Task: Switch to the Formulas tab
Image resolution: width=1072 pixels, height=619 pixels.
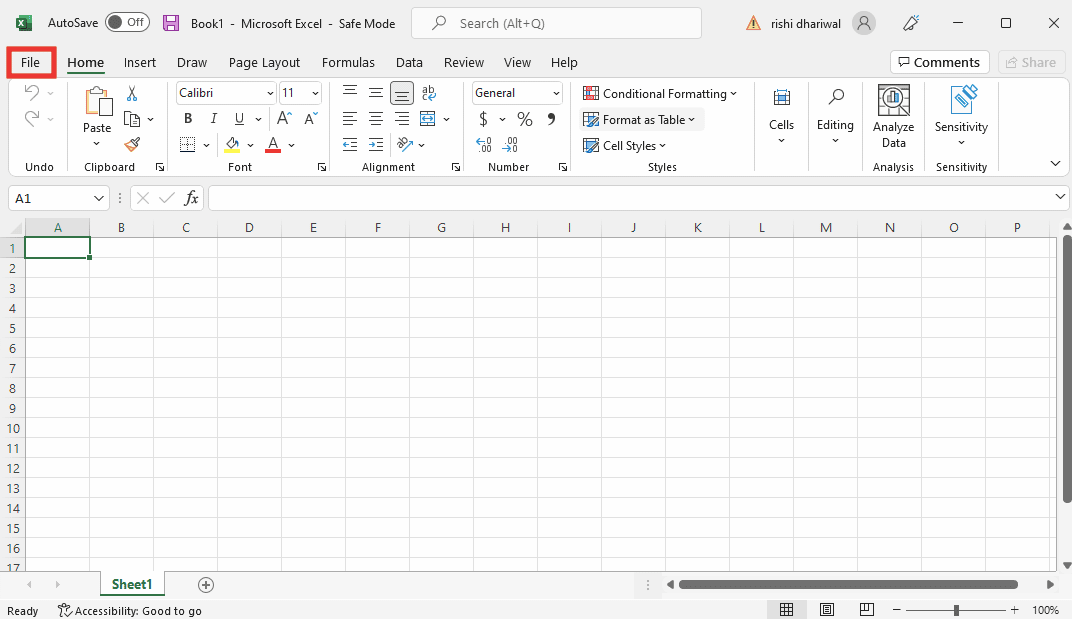Action: [348, 62]
